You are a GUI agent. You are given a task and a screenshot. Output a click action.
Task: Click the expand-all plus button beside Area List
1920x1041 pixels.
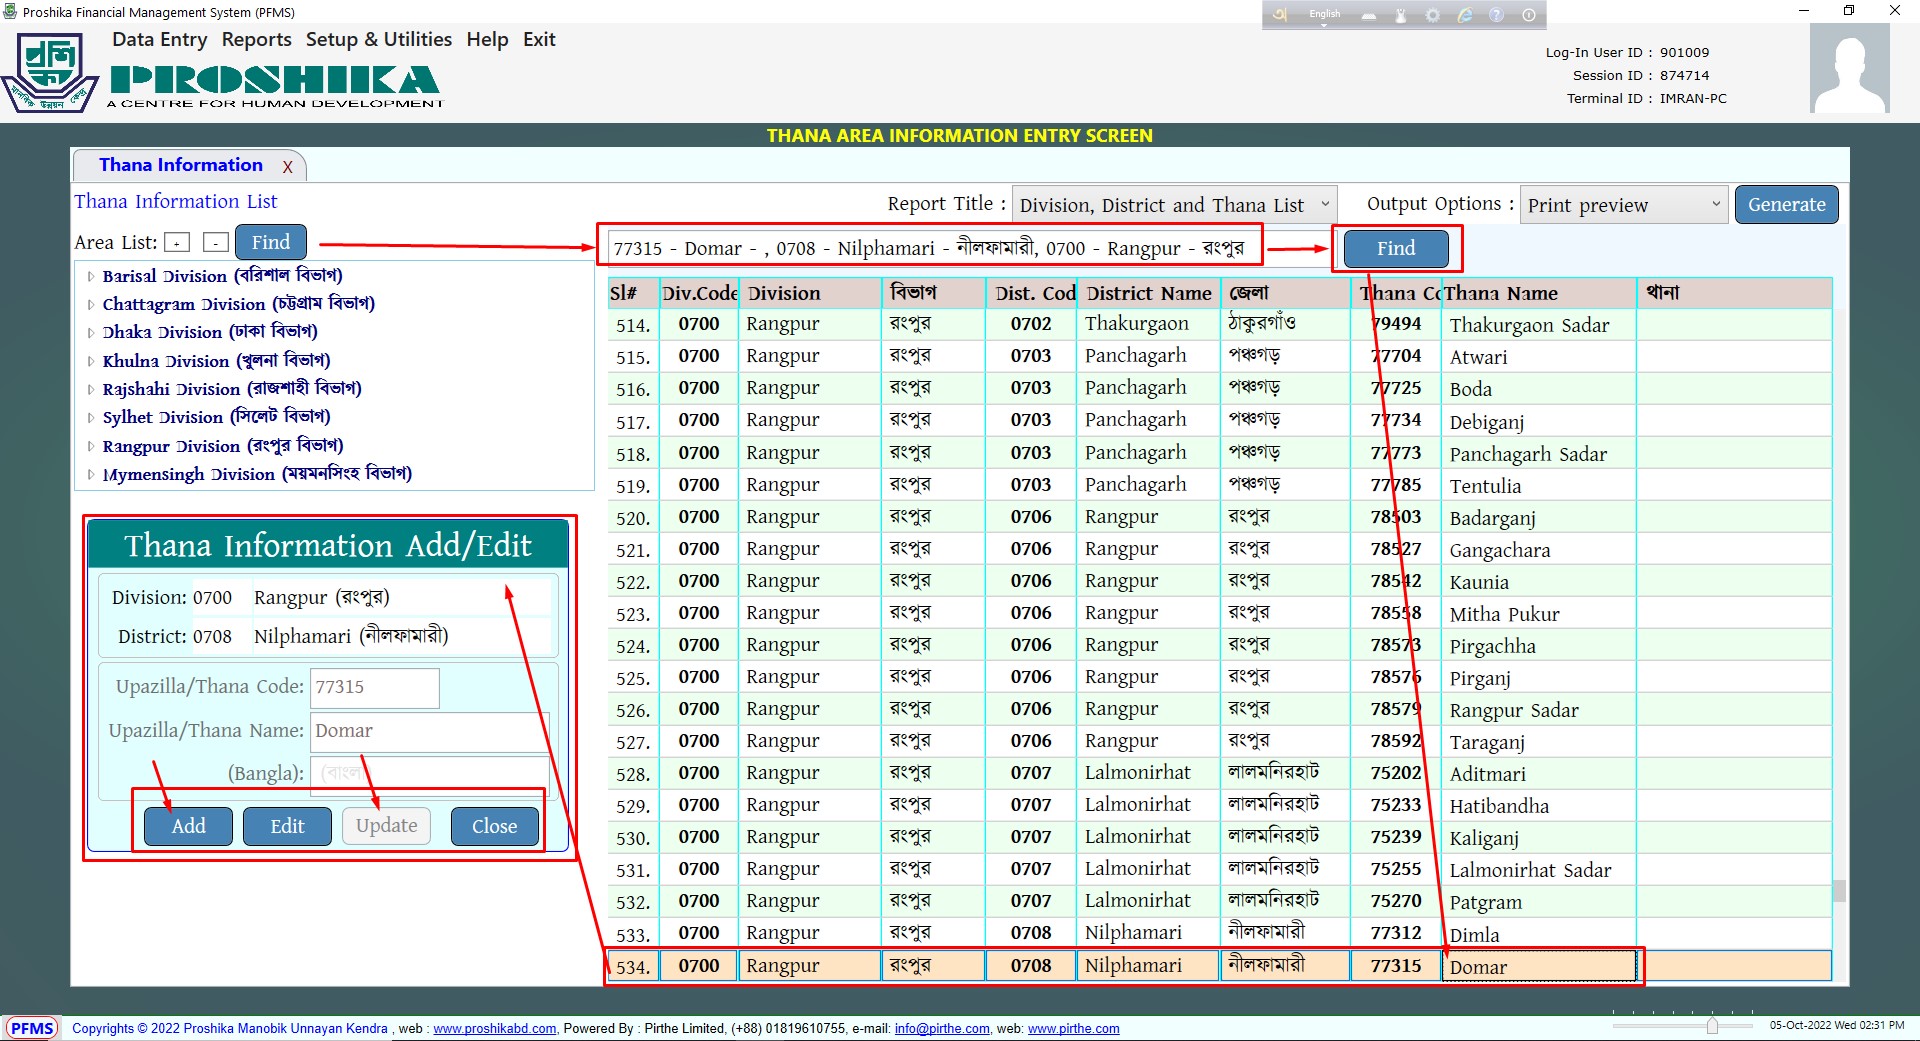pyautogui.click(x=177, y=242)
